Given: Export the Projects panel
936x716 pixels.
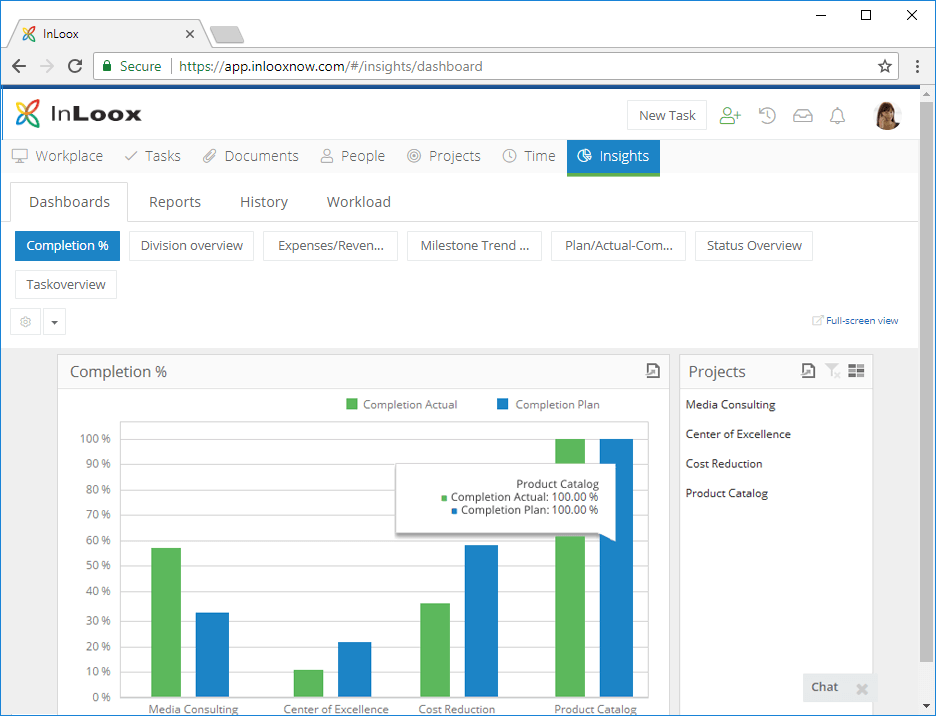Looking at the screenshot, I should pos(808,371).
